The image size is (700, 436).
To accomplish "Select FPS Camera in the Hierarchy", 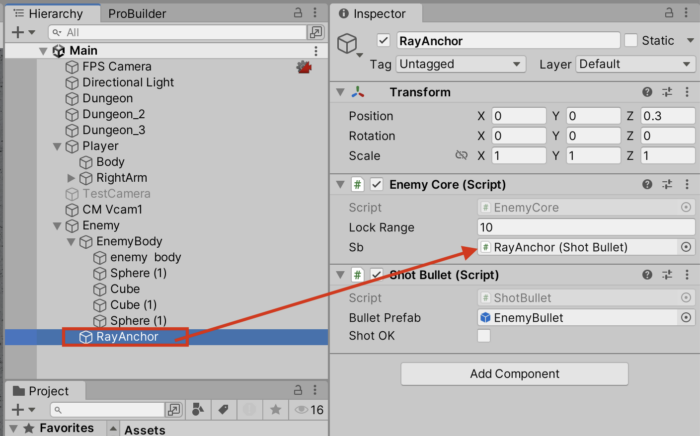I will click(116, 67).
